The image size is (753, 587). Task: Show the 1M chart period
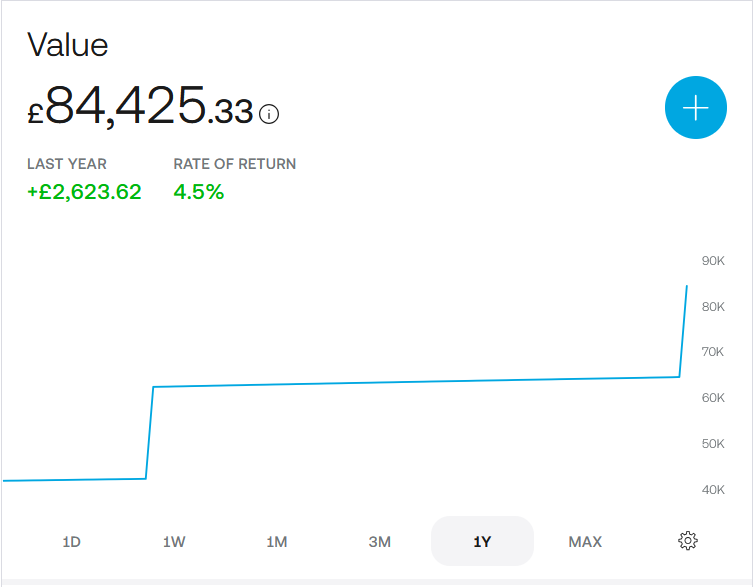[277, 542]
